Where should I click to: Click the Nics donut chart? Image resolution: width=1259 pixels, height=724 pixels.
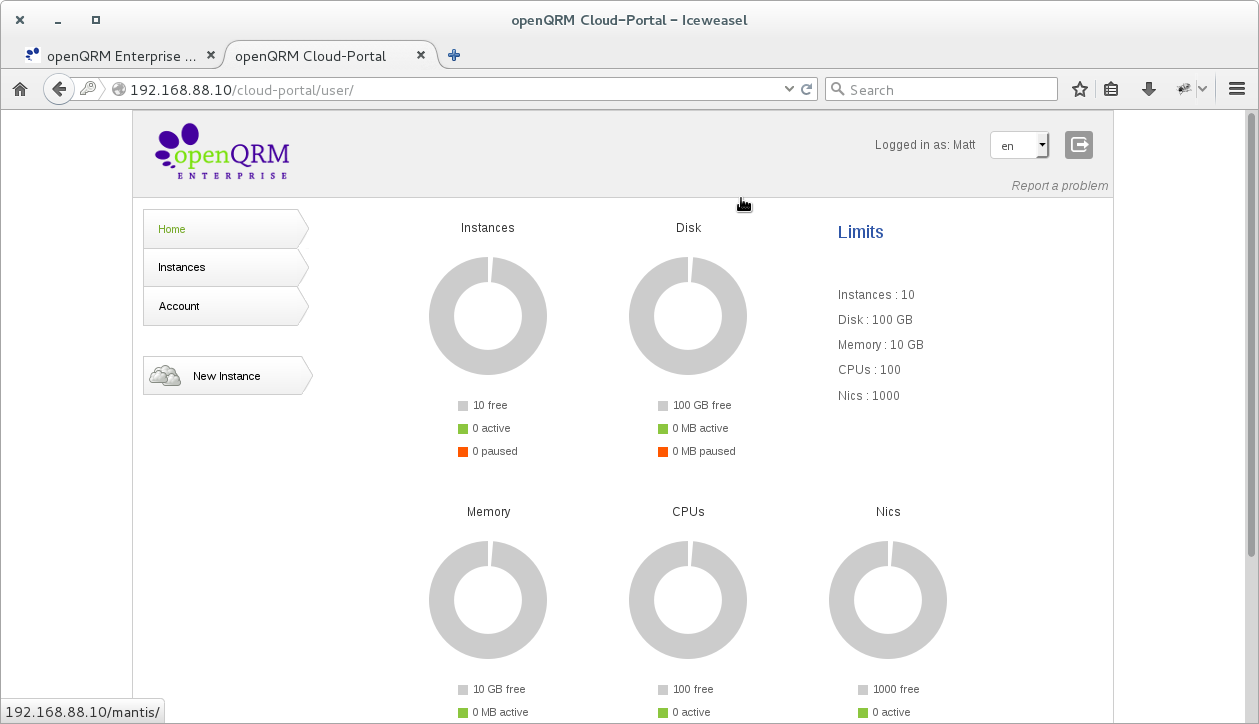tap(888, 600)
